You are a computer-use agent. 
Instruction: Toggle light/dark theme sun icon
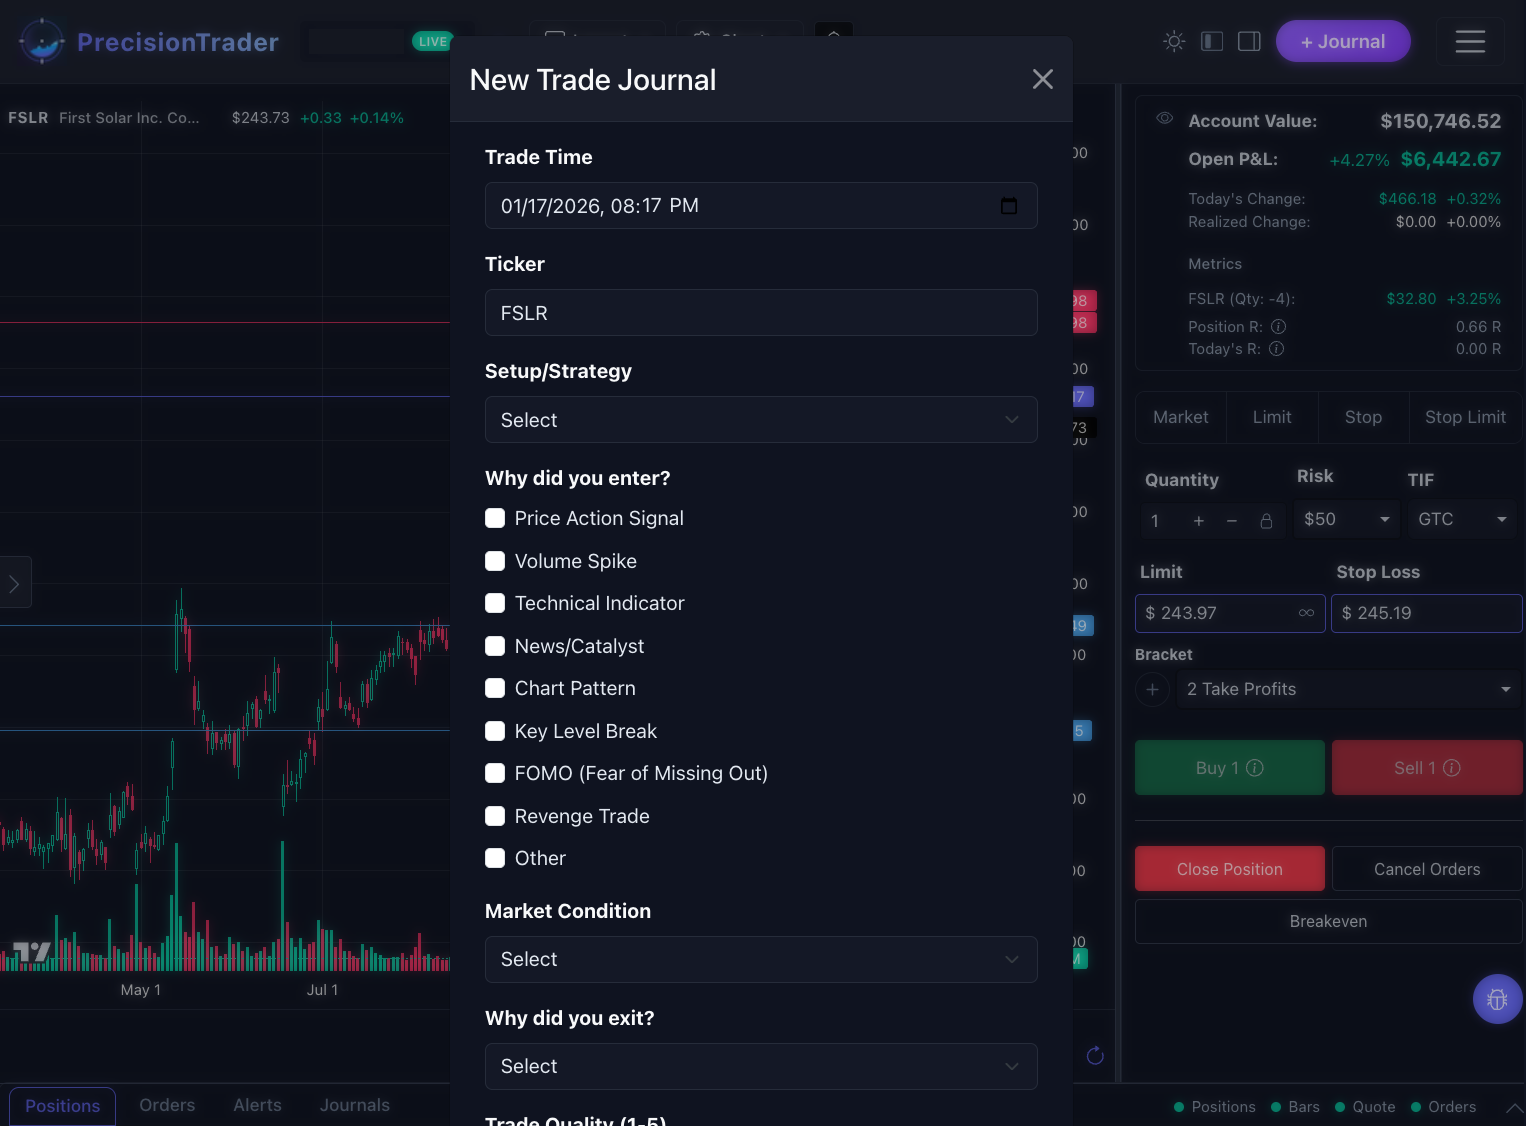(x=1174, y=41)
